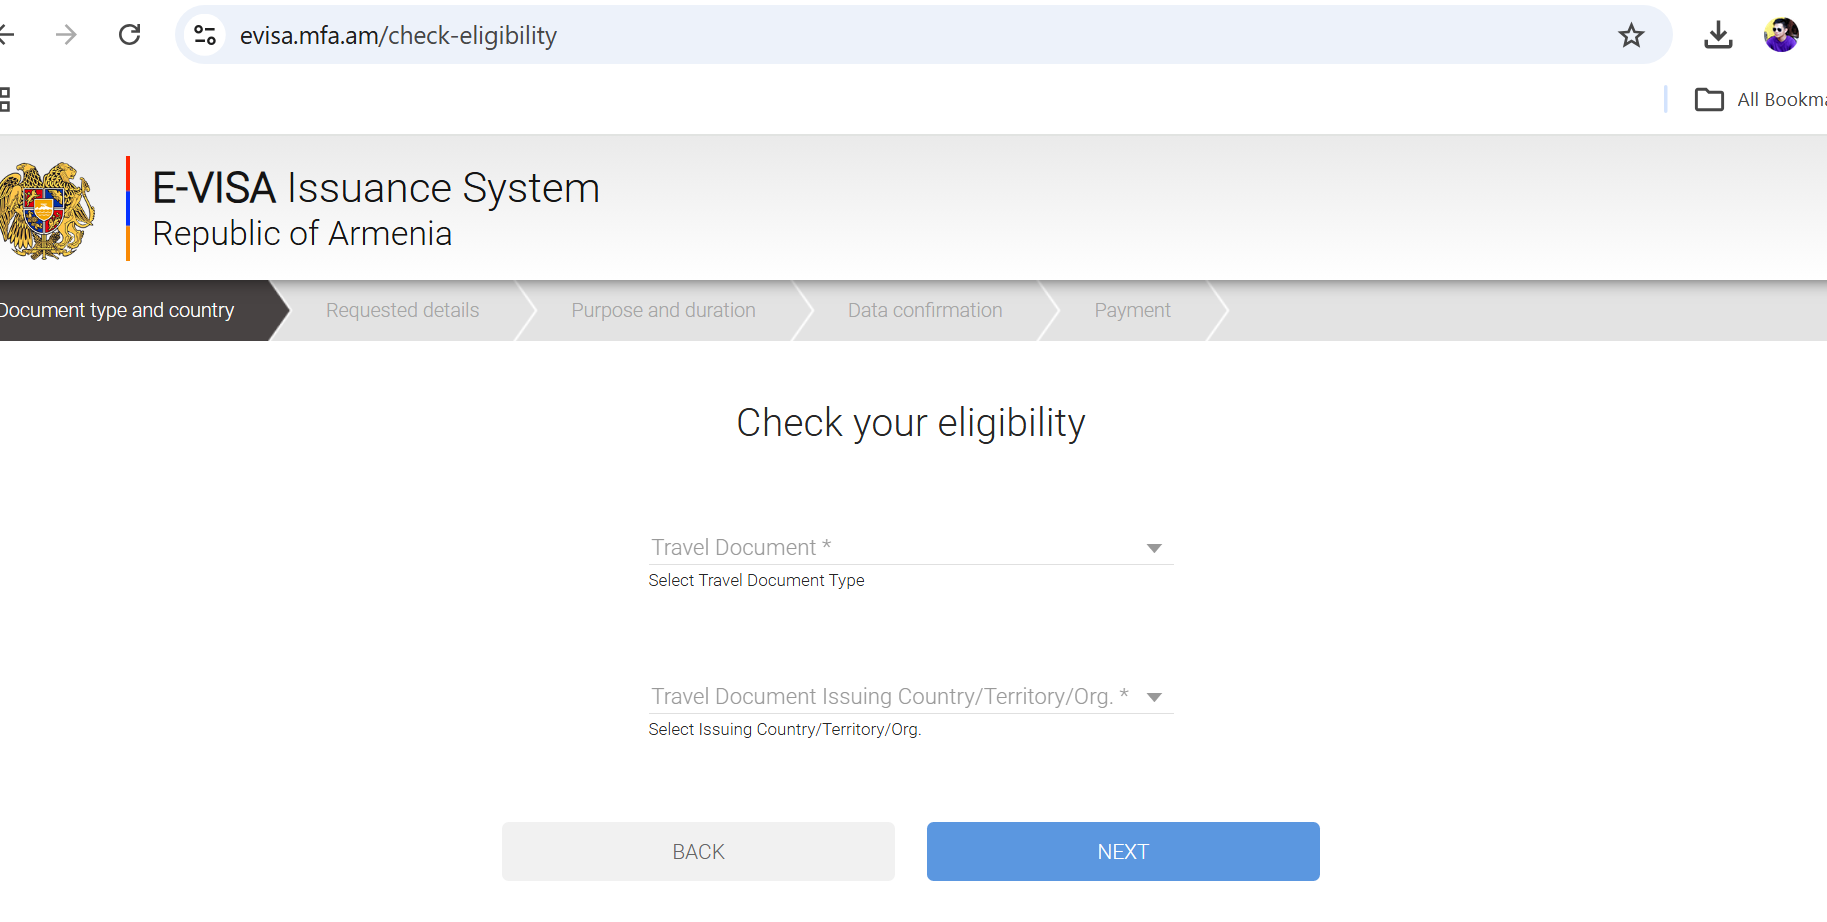Viewport: 1827px width, 922px height.
Task: Expand the Issuing Country/Territory/Org. dropdown arrow
Action: coord(1154,697)
